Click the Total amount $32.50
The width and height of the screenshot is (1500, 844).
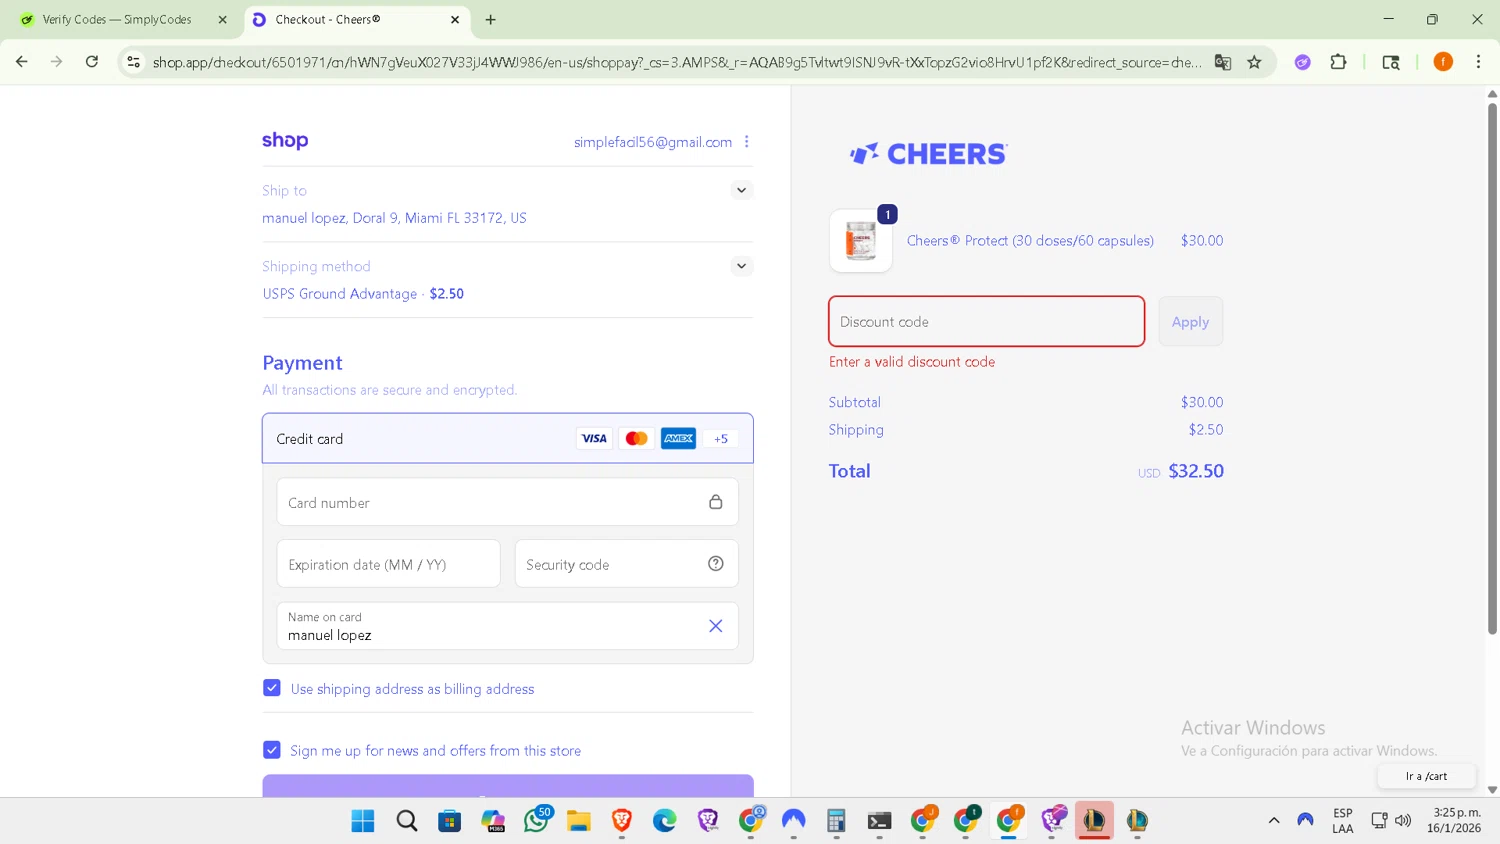[x=1196, y=471]
